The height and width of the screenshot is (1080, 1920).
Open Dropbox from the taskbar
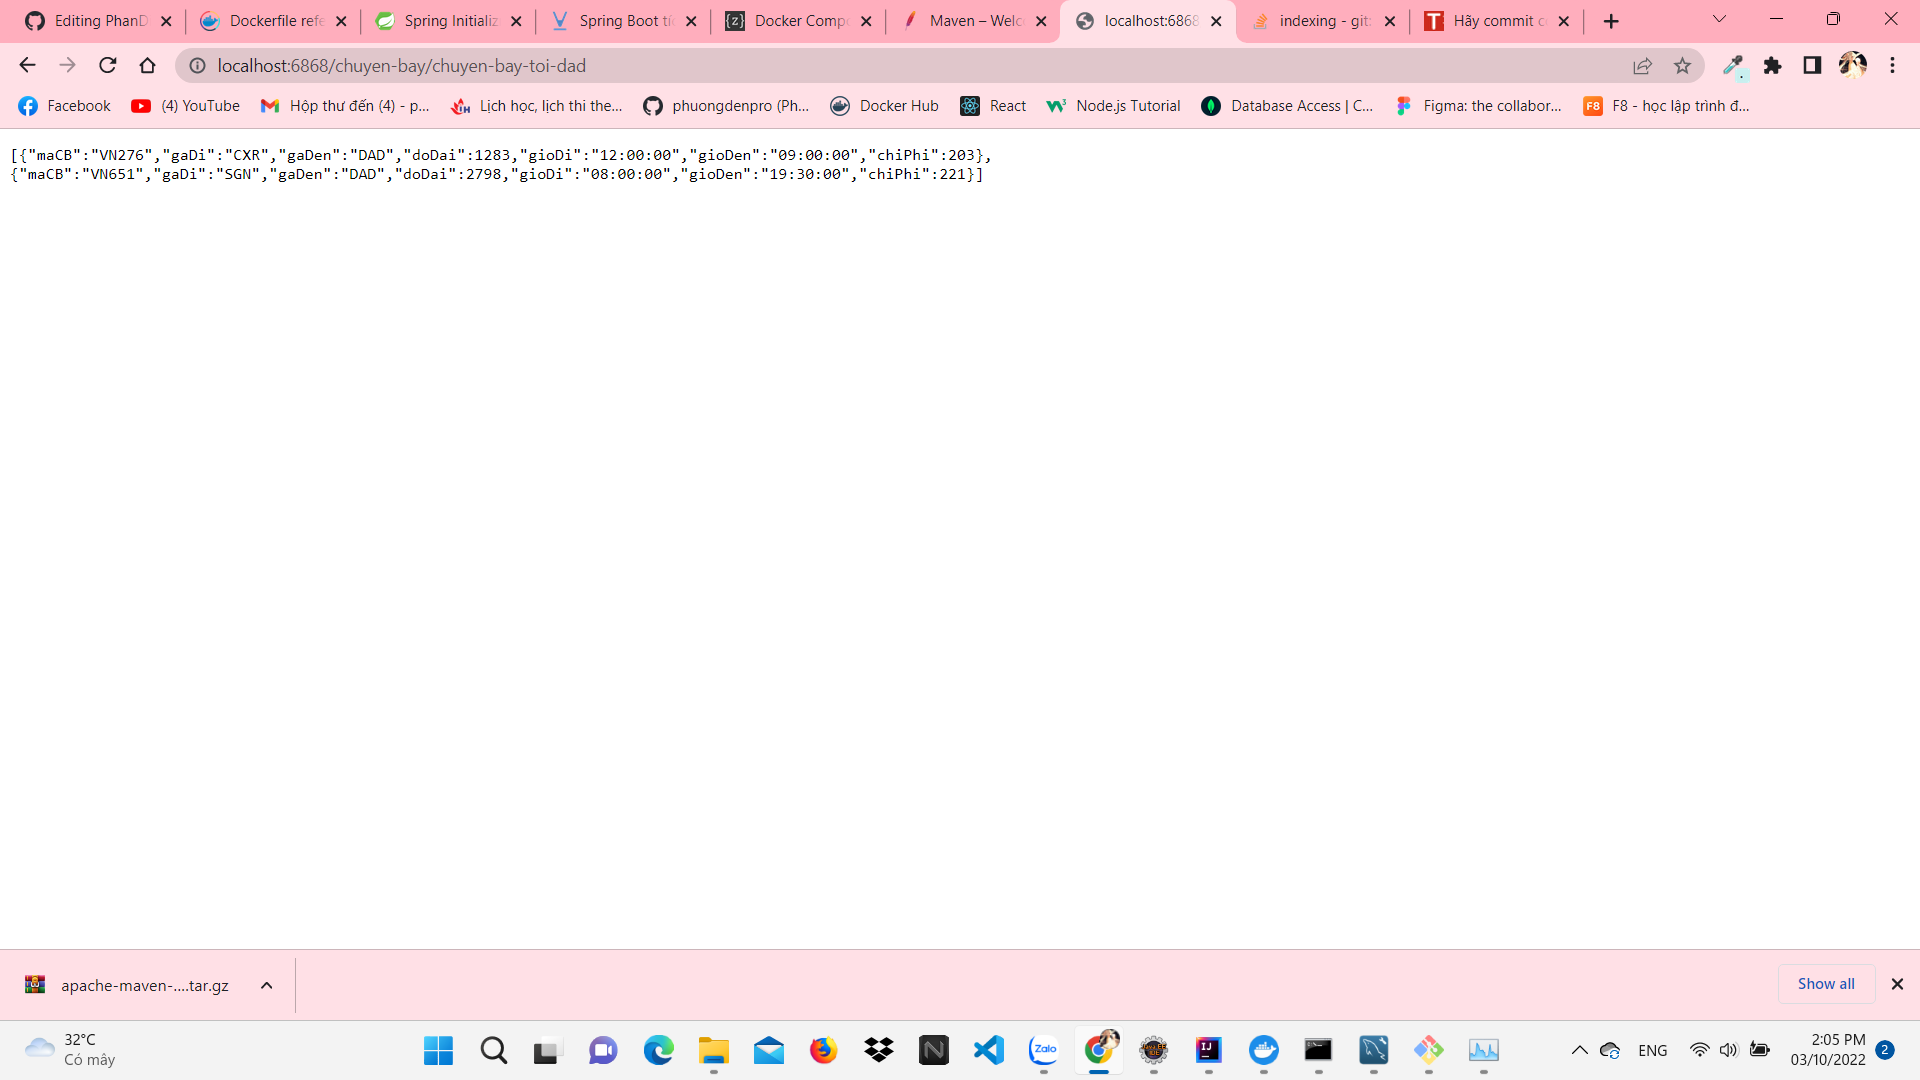click(x=878, y=1050)
